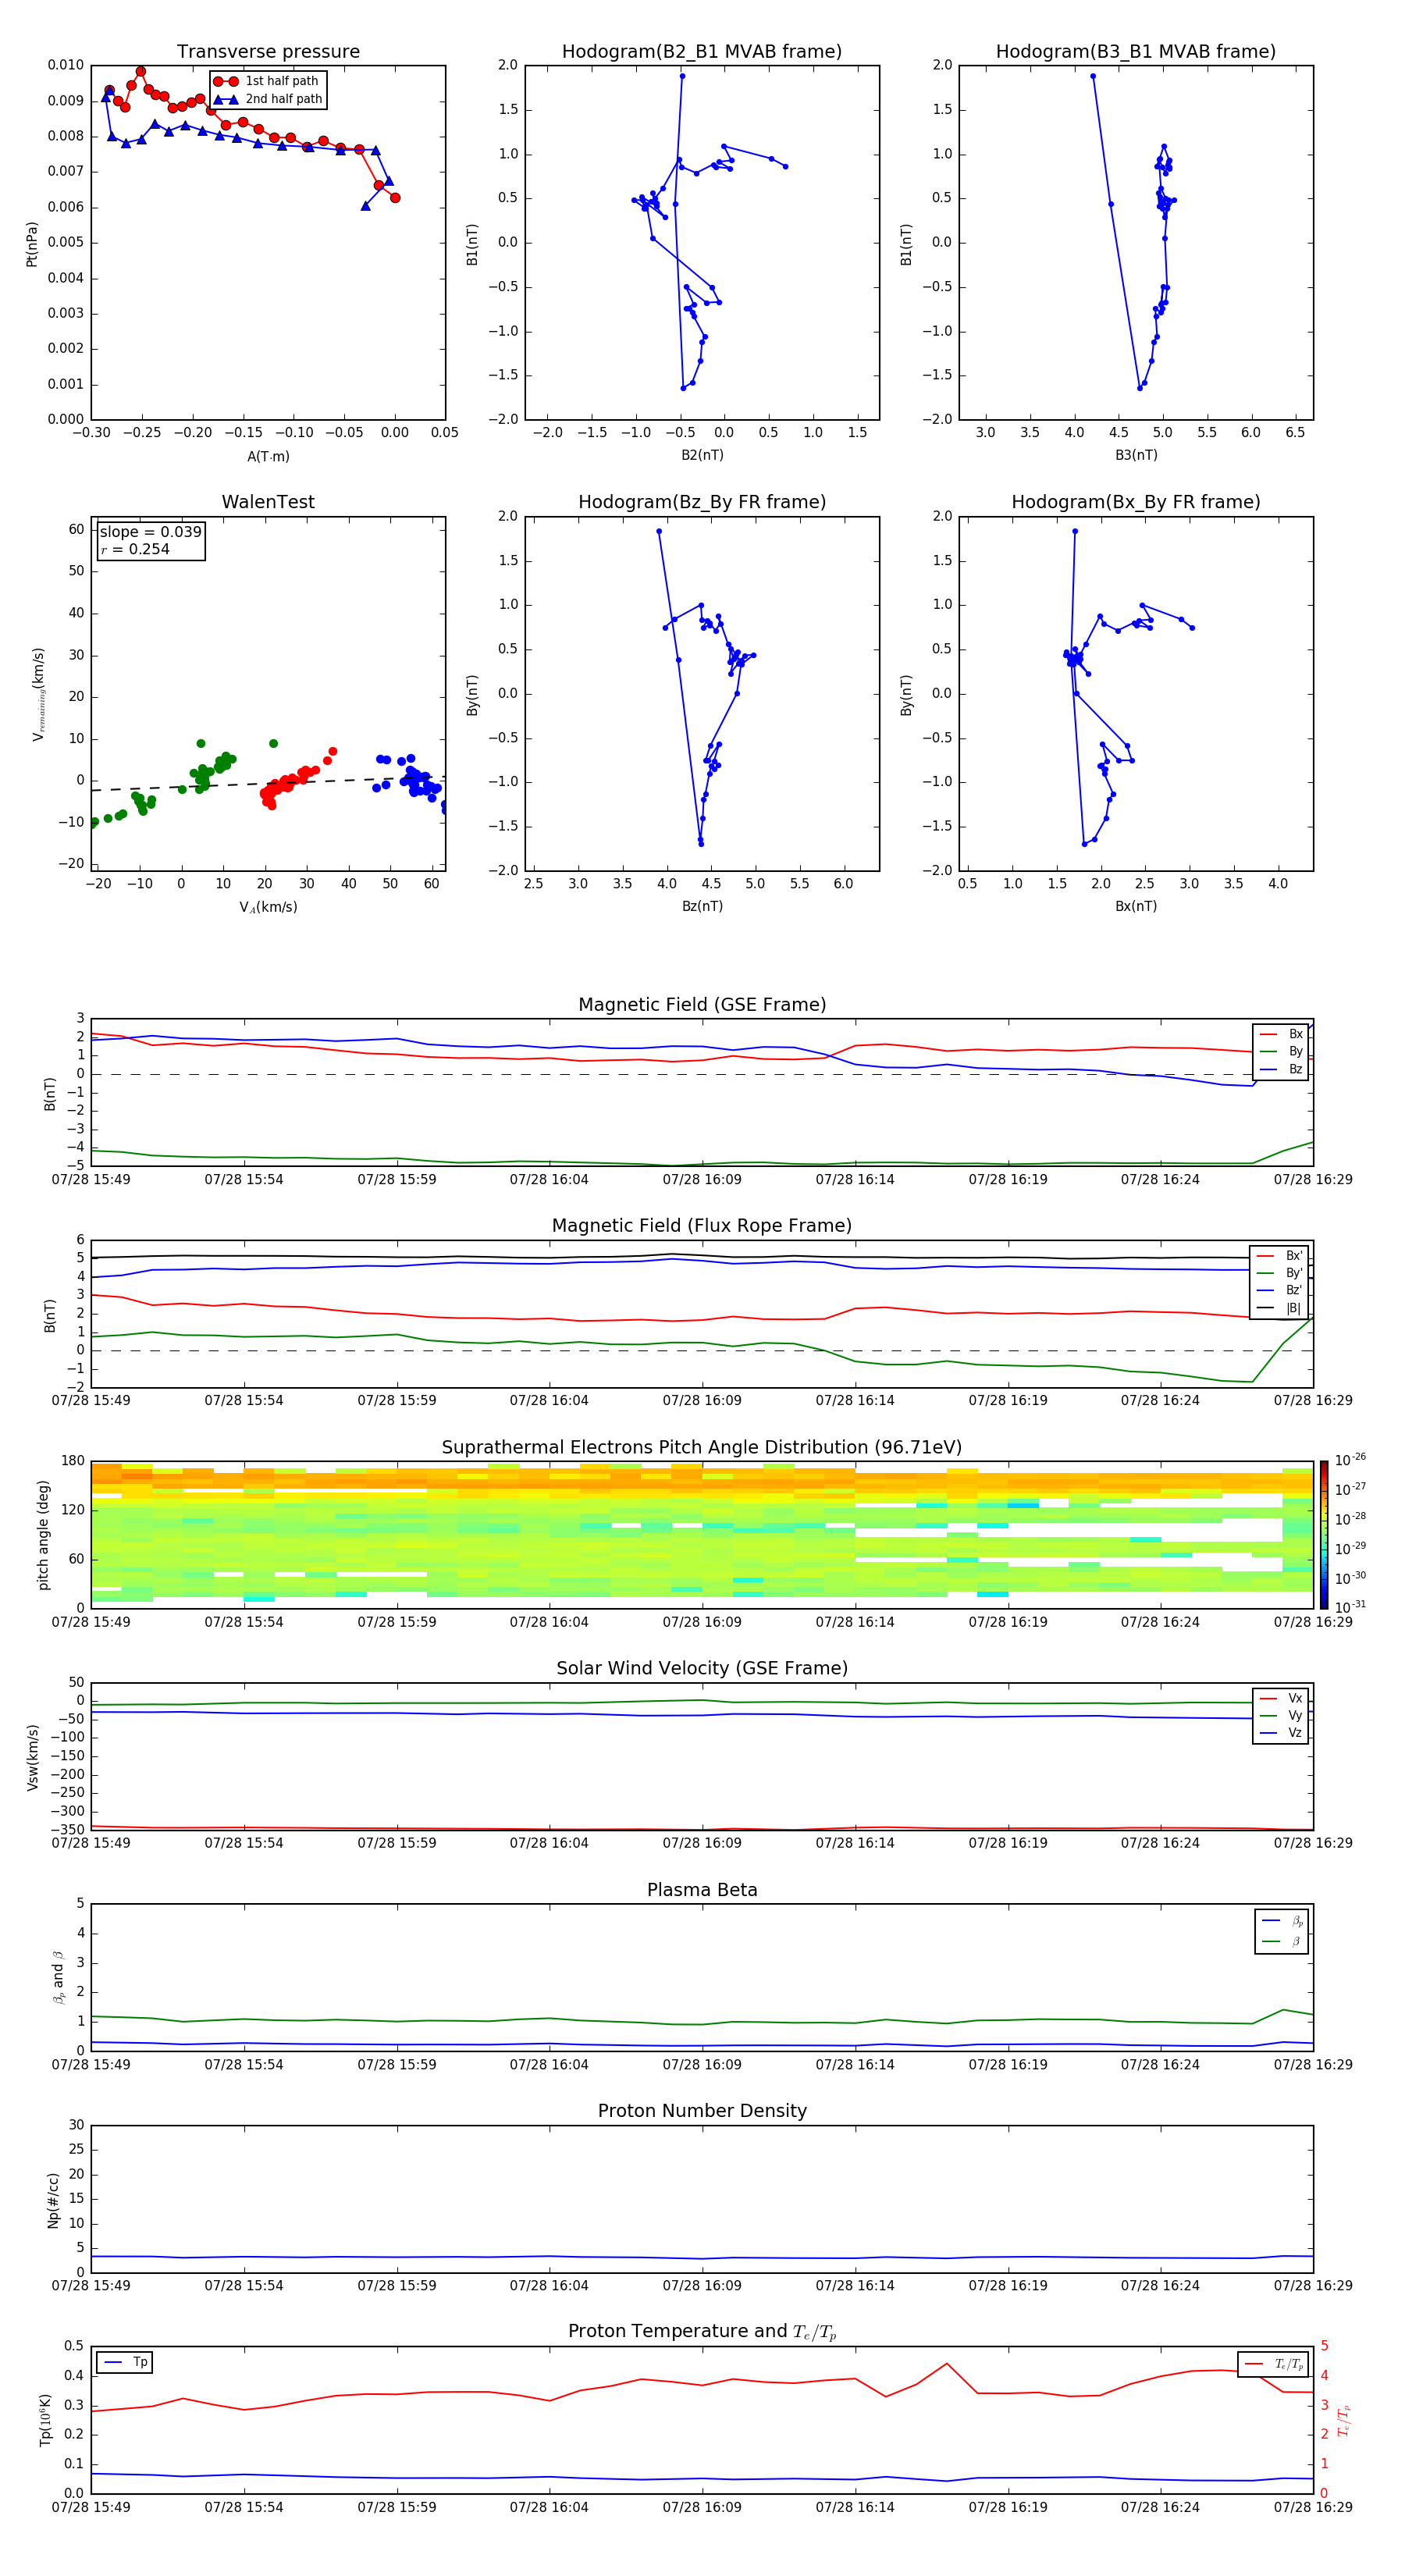Viewport: 1405px width, 2576px height.
Task: Click the 'Transverse pressure' plot title
Action: 268,52
